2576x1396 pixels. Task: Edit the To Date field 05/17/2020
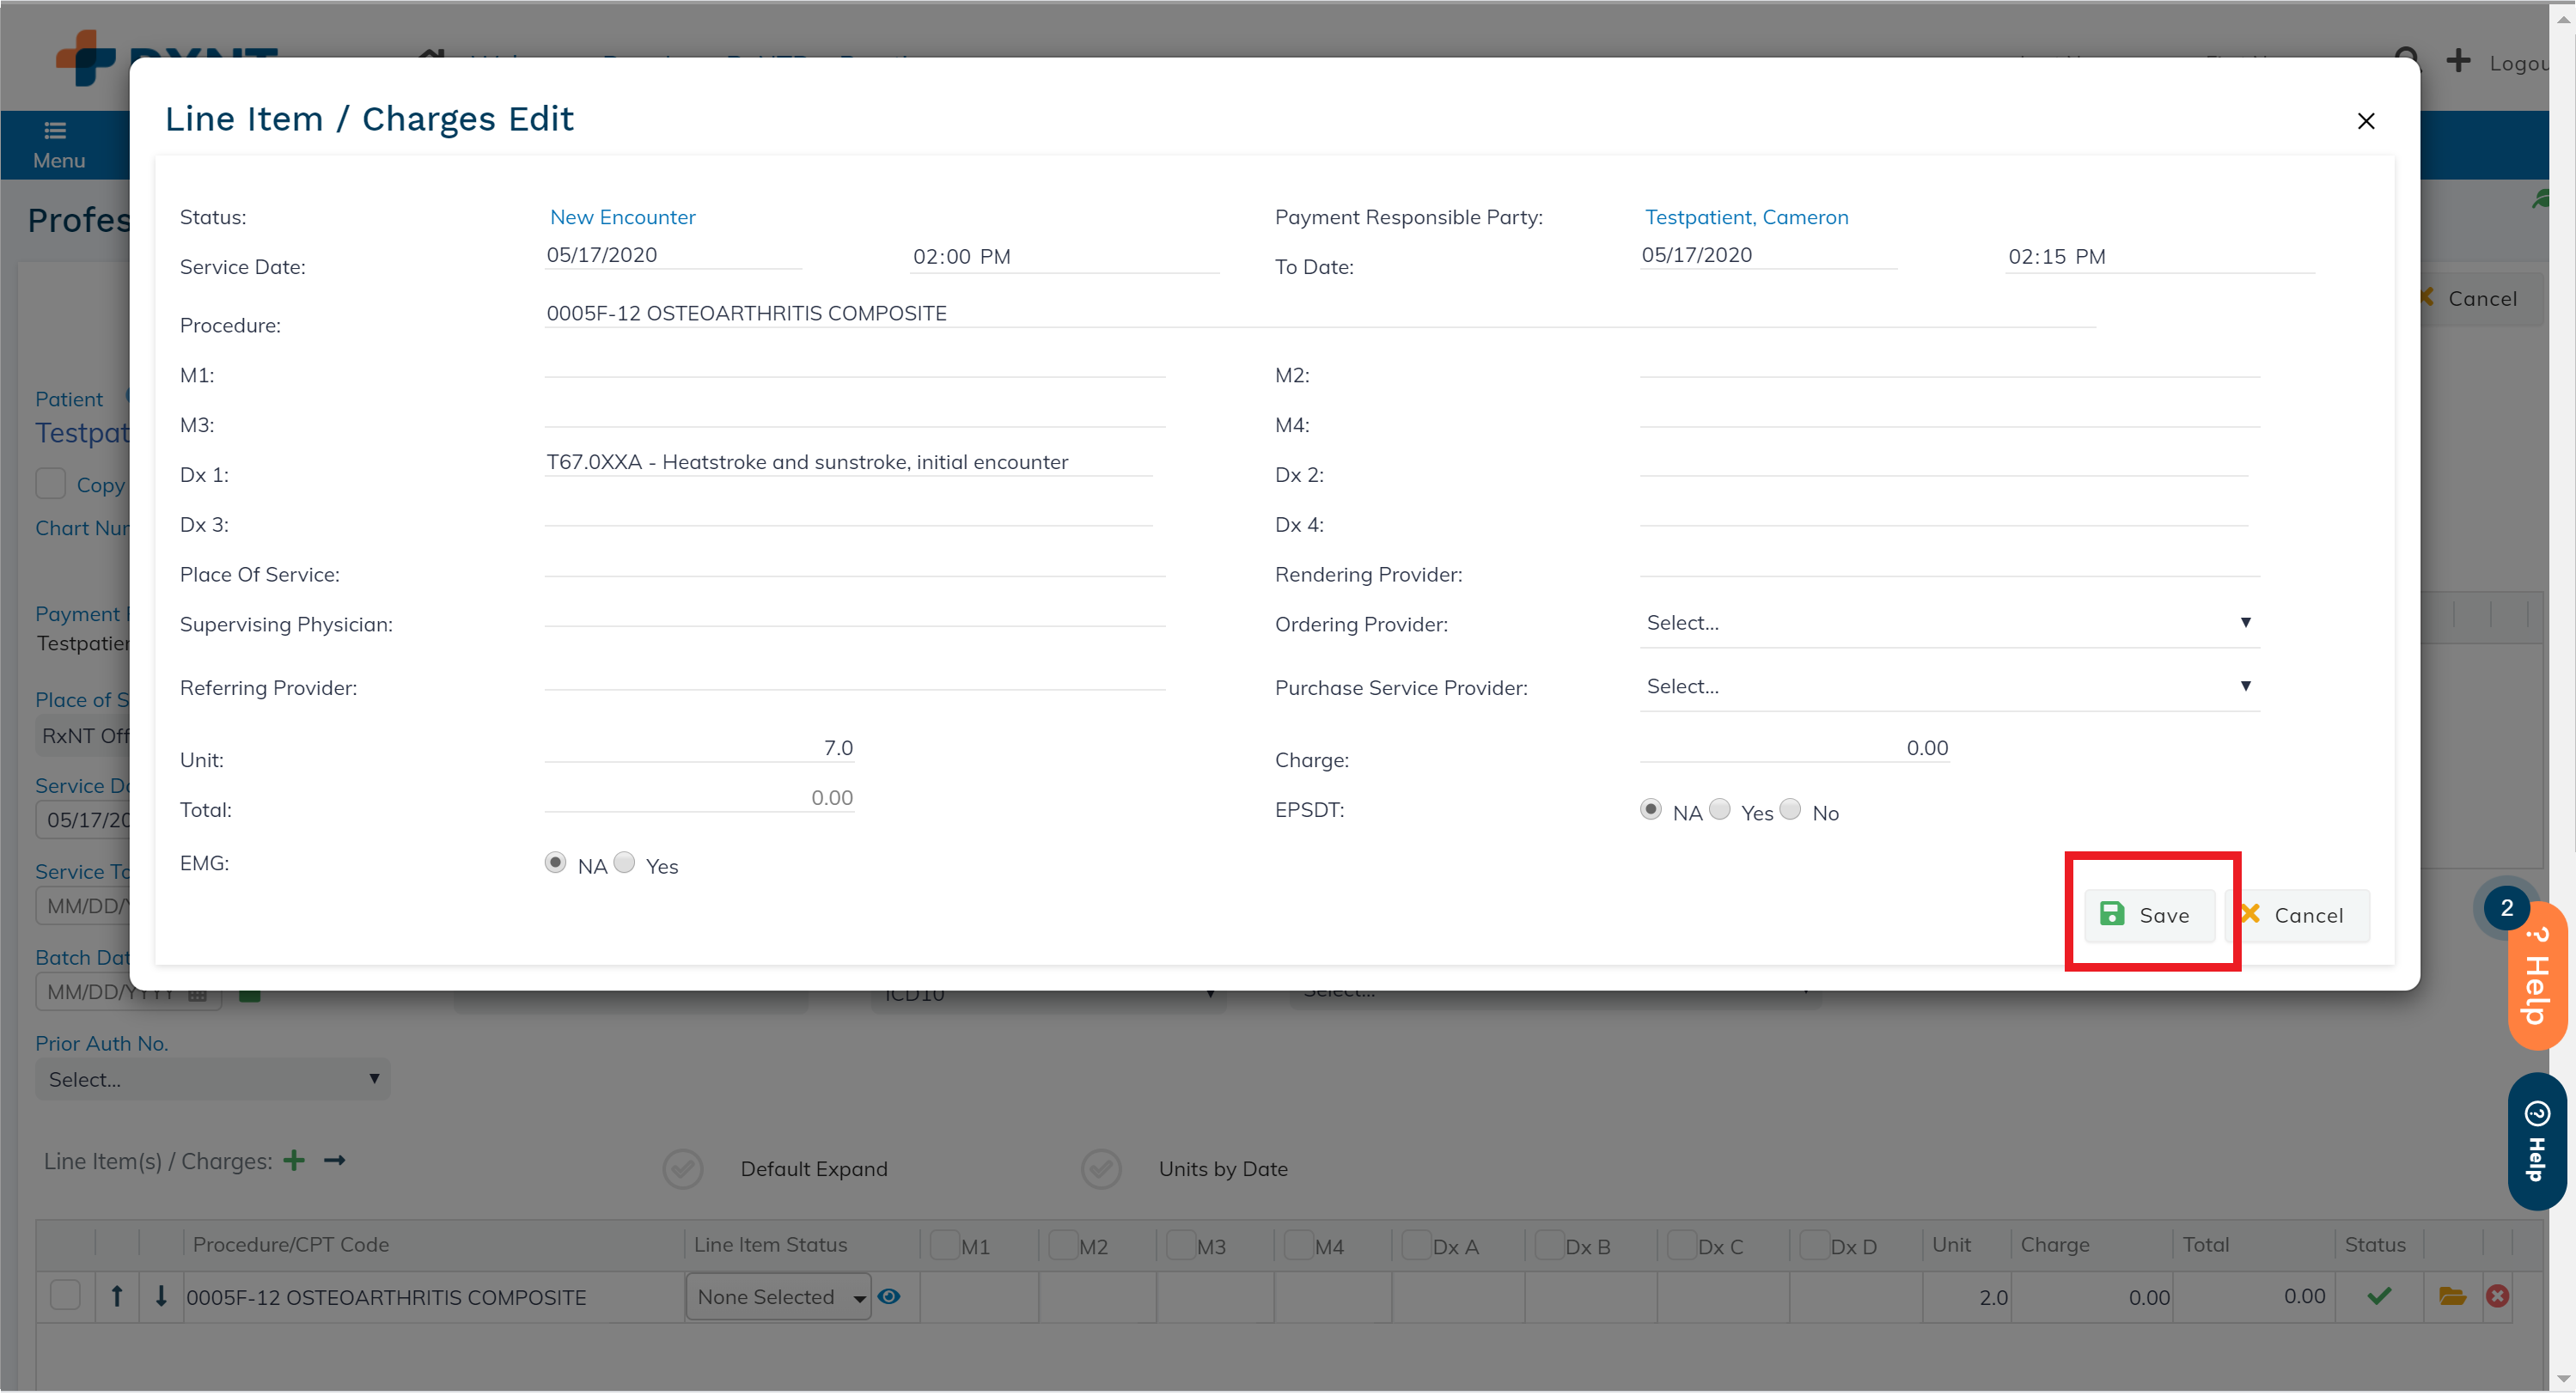(x=1768, y=255)
